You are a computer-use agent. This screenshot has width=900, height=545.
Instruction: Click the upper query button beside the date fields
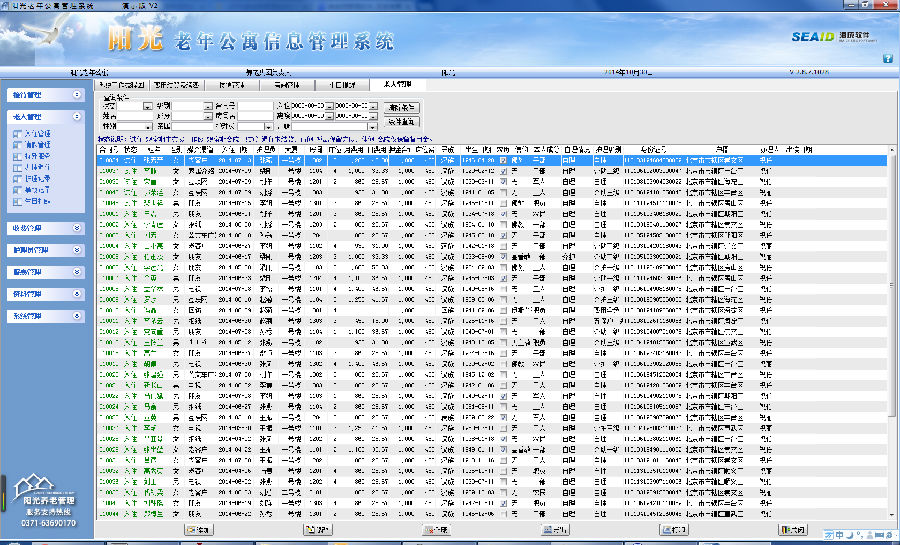(403, 106)
